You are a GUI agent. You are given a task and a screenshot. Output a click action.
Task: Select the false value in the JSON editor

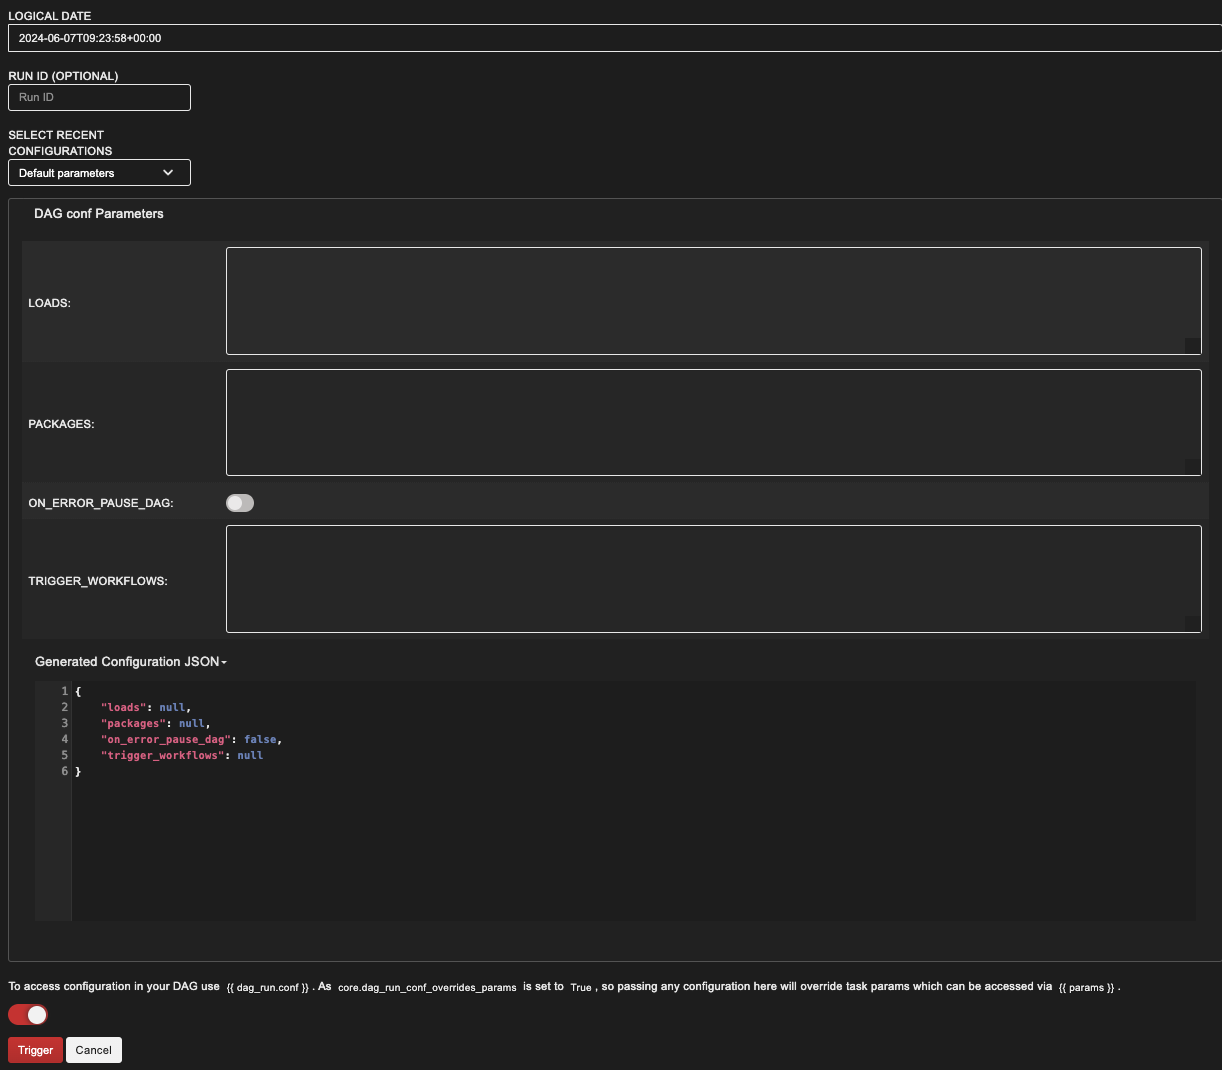[x=260, y=739]
